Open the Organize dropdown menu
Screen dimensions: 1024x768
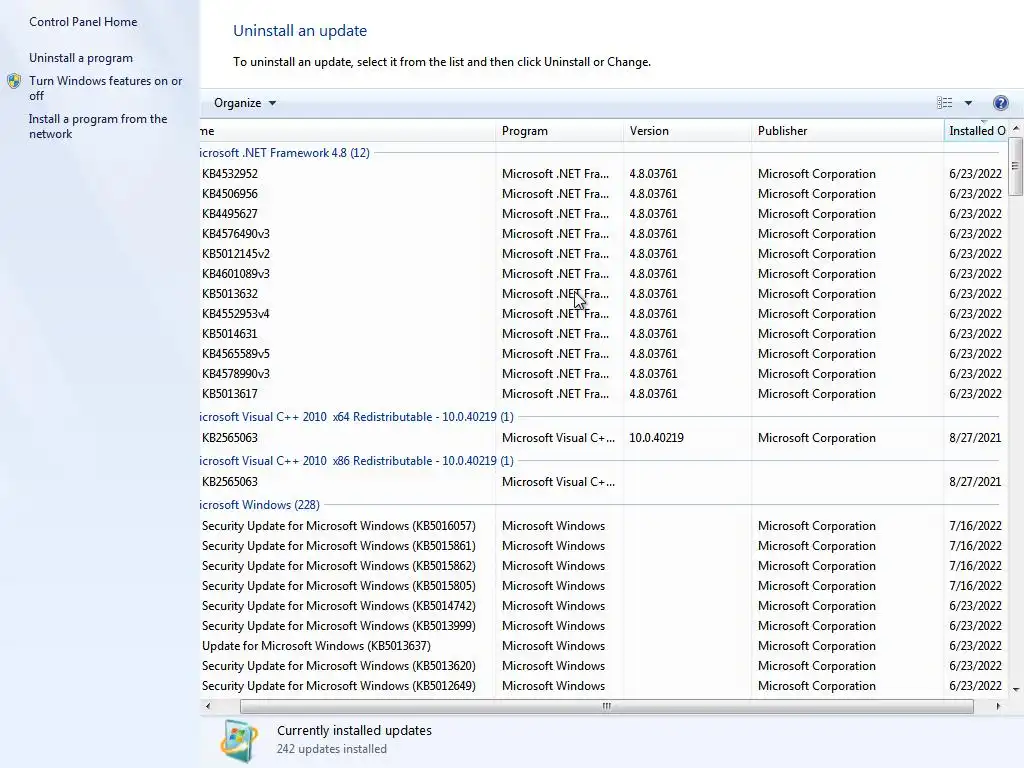(x=245, y=103)
